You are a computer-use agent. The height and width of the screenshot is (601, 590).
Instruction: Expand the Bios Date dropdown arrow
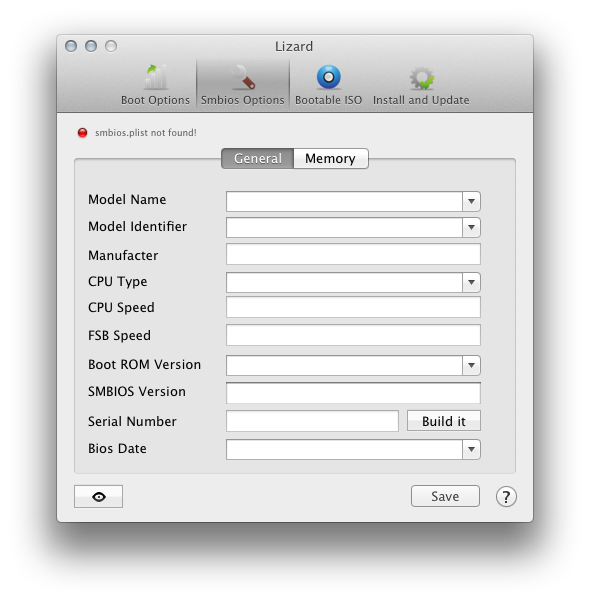tap(471, 449)
